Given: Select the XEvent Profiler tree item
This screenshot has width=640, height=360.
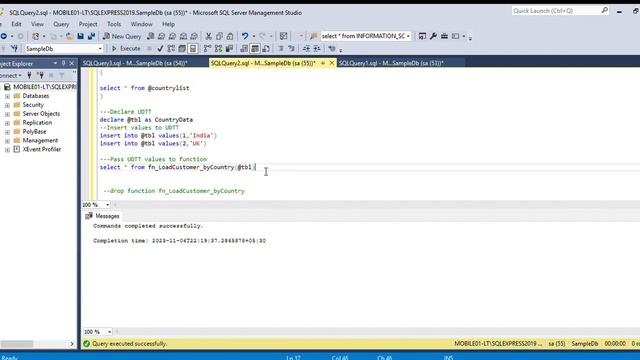Looking at the screenshot, I should 42,149.
